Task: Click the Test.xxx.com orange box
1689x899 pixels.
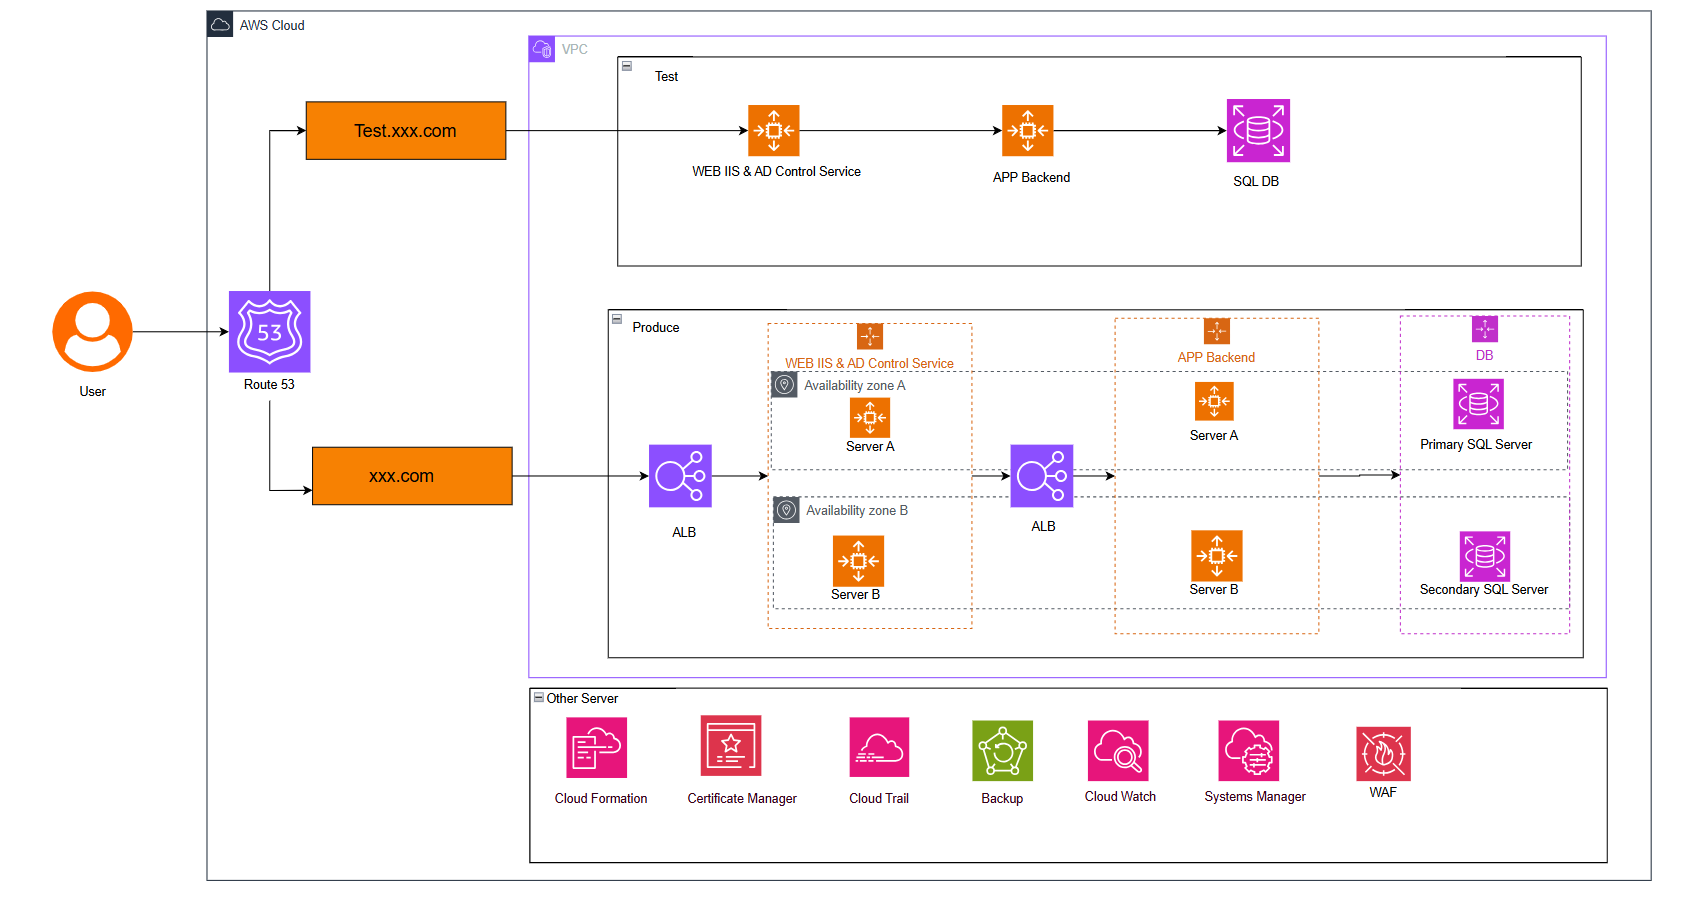Action: coord(405,131)
